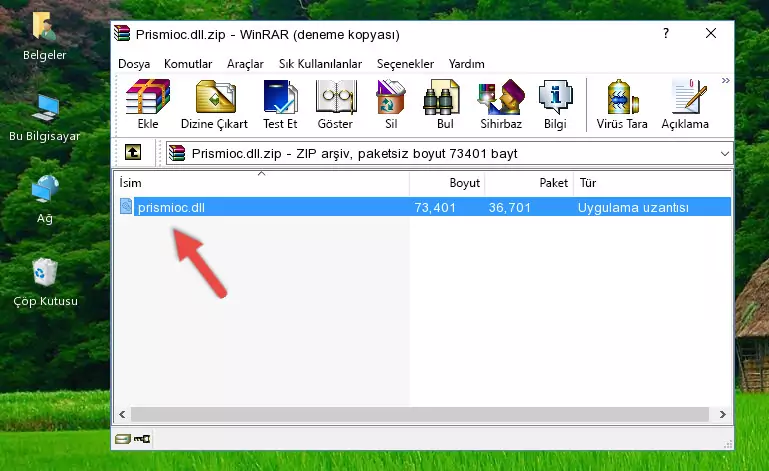Launch the Sihirbaz wizard icon

tap(501, 104)
